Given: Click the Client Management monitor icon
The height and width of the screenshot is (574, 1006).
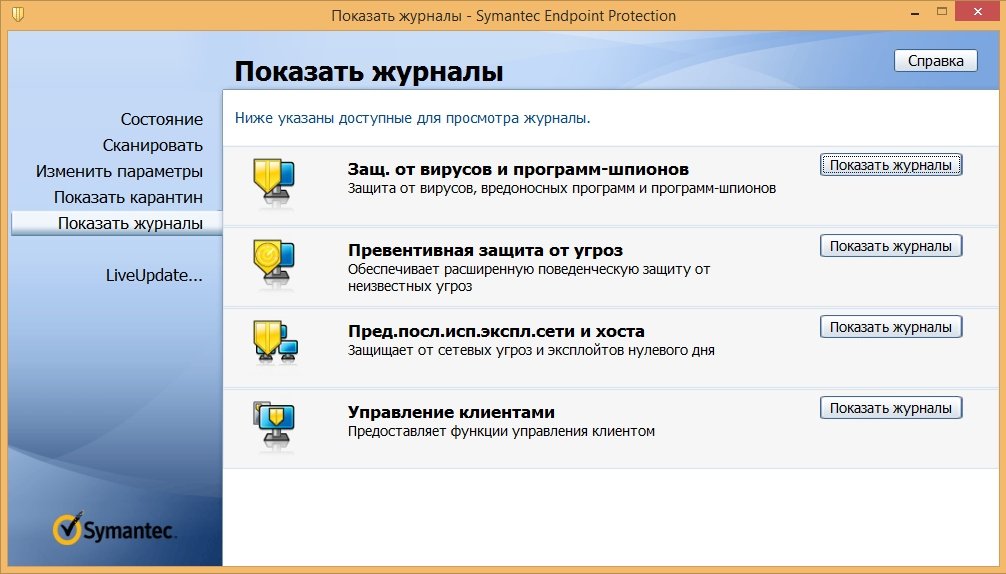Looking at the screenshot, I should (x=274, y=426).
